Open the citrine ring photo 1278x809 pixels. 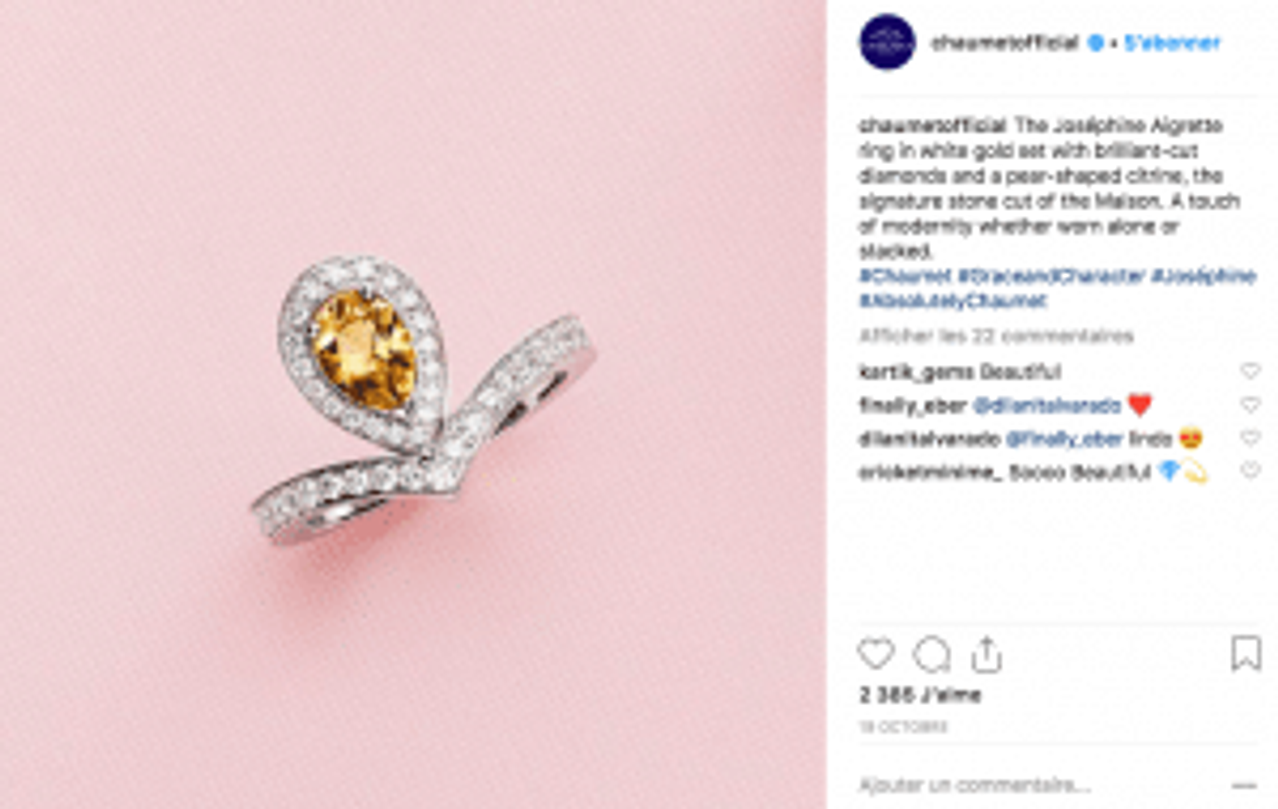pyautogui.click(x=413, y=404)
